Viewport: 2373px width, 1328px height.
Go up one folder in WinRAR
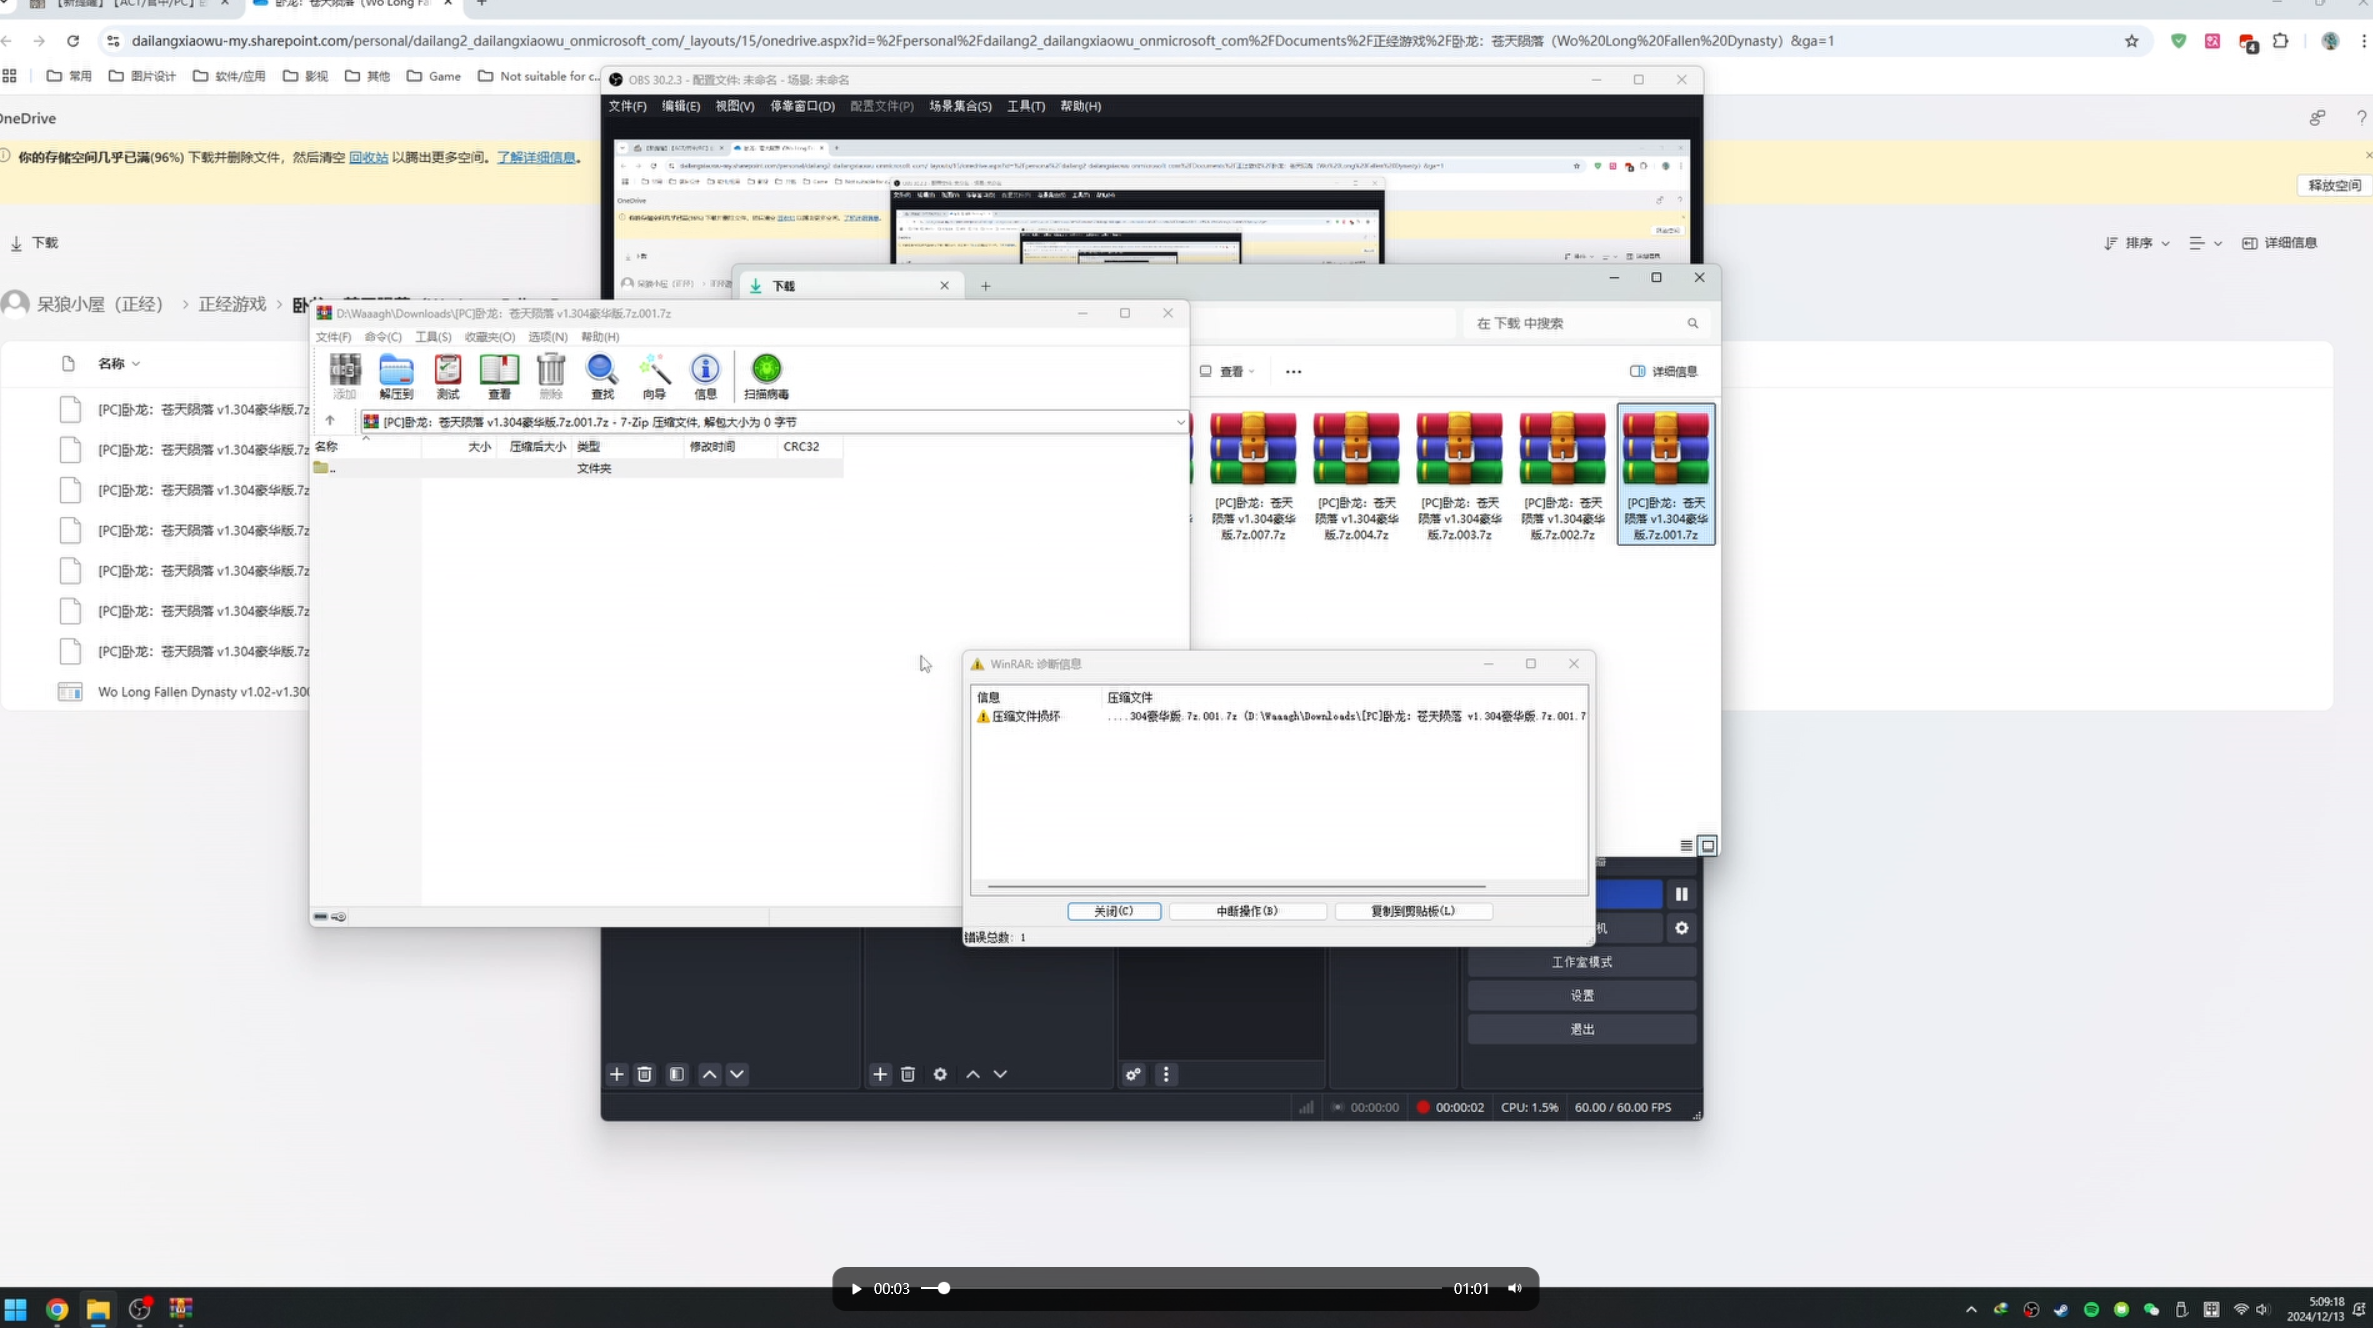[330, 421]
